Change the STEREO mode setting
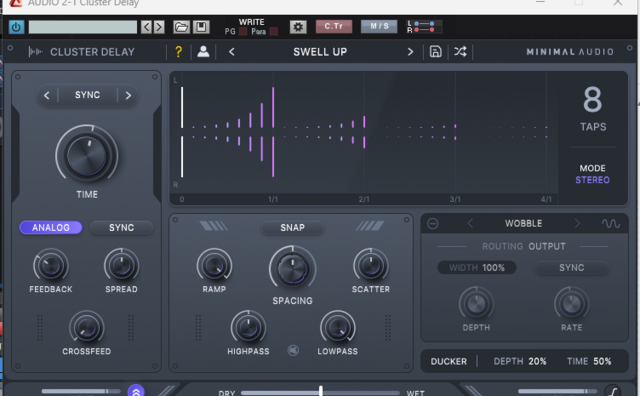Image resolution: width=640 pixels, height=396 pixels. tap(592, 180)
